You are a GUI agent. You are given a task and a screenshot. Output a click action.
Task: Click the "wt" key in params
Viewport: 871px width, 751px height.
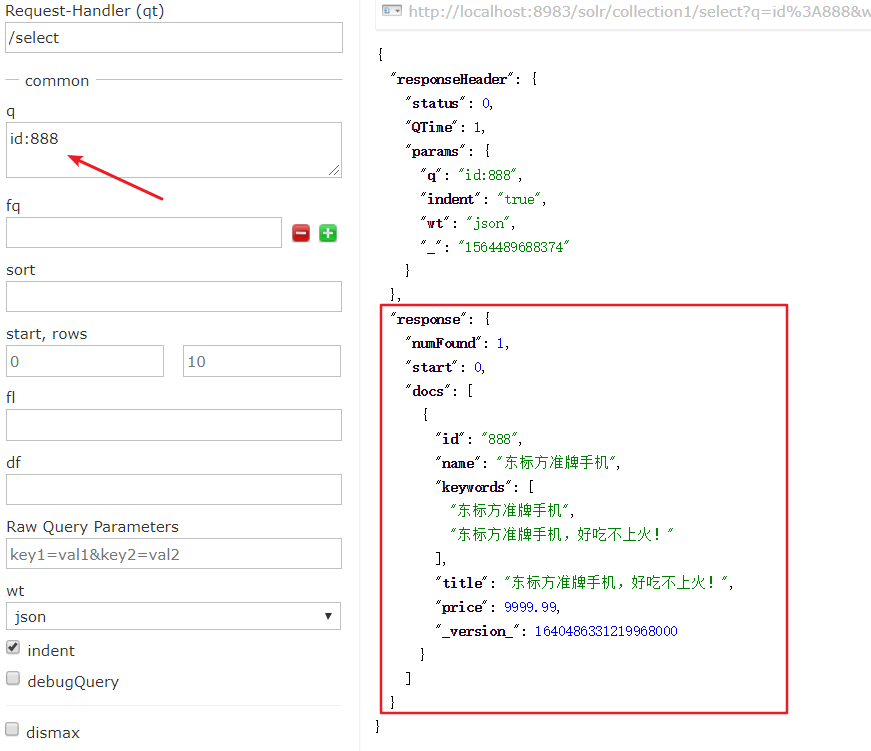point(436,223)
